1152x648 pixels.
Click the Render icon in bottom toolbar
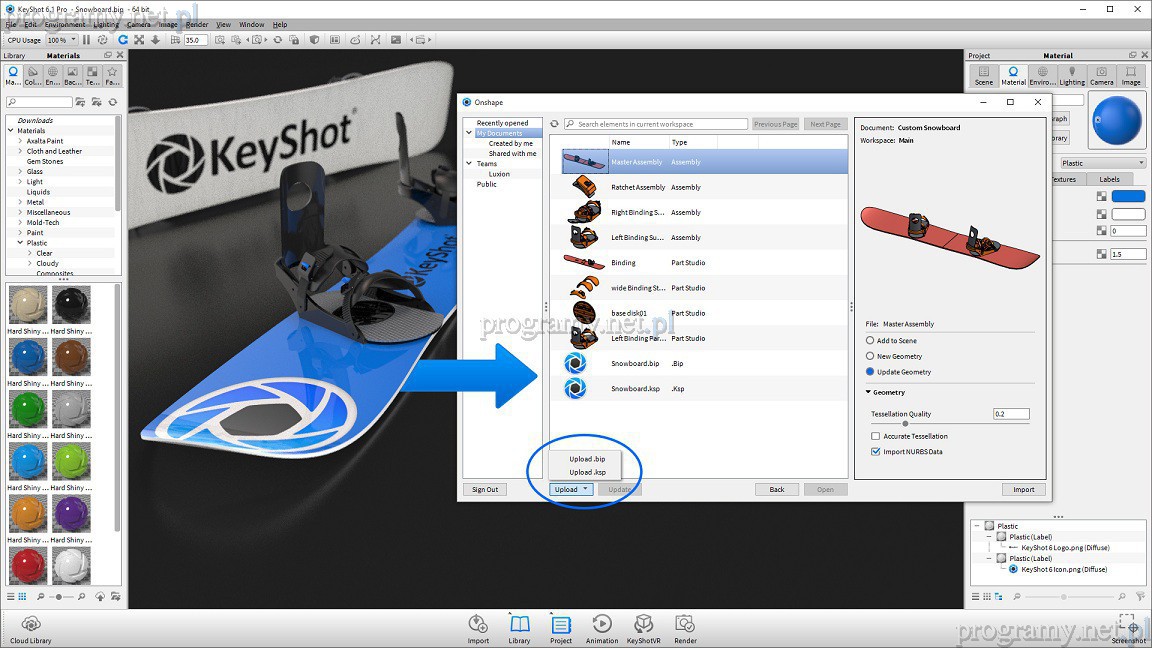685,625
